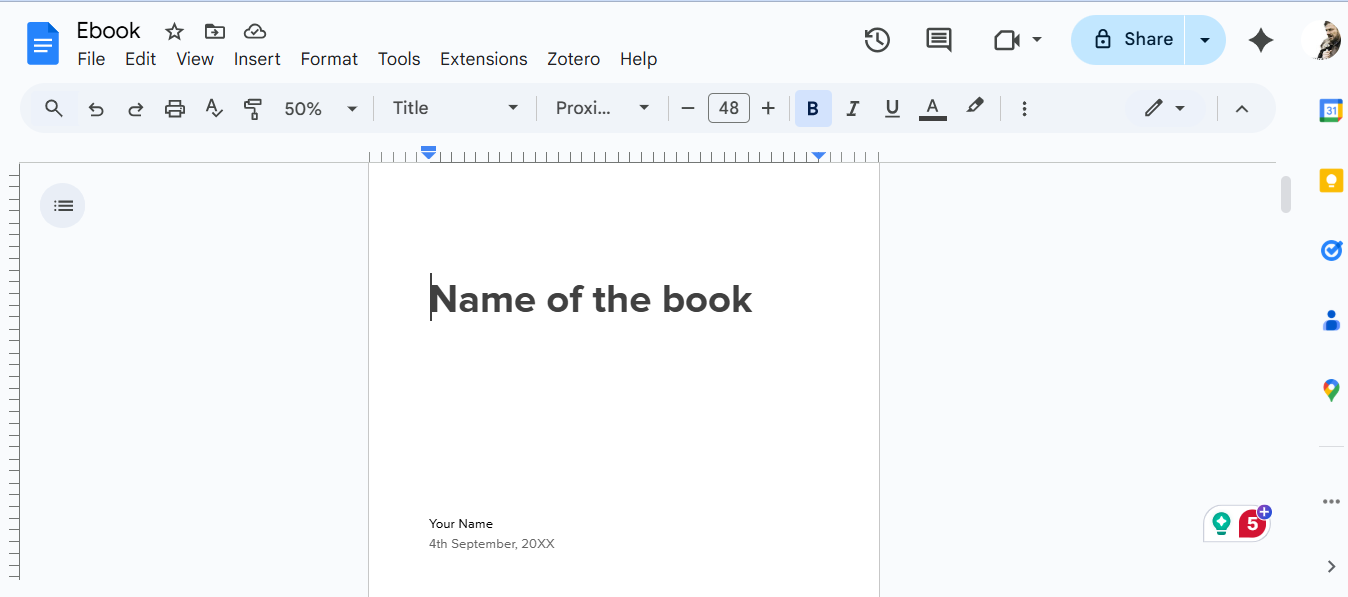Open the print dialog
1348x597 pixels.
click(175, 108)
